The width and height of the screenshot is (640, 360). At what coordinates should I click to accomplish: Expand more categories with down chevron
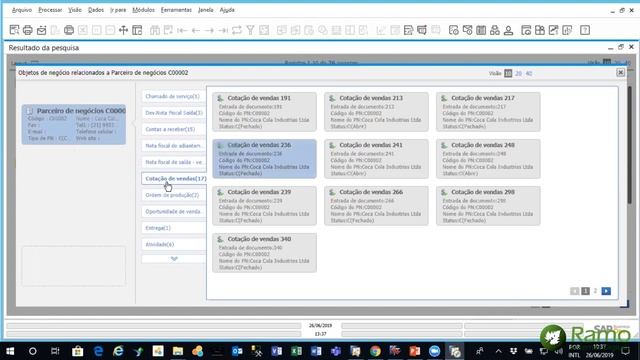[x=174, y=259]
